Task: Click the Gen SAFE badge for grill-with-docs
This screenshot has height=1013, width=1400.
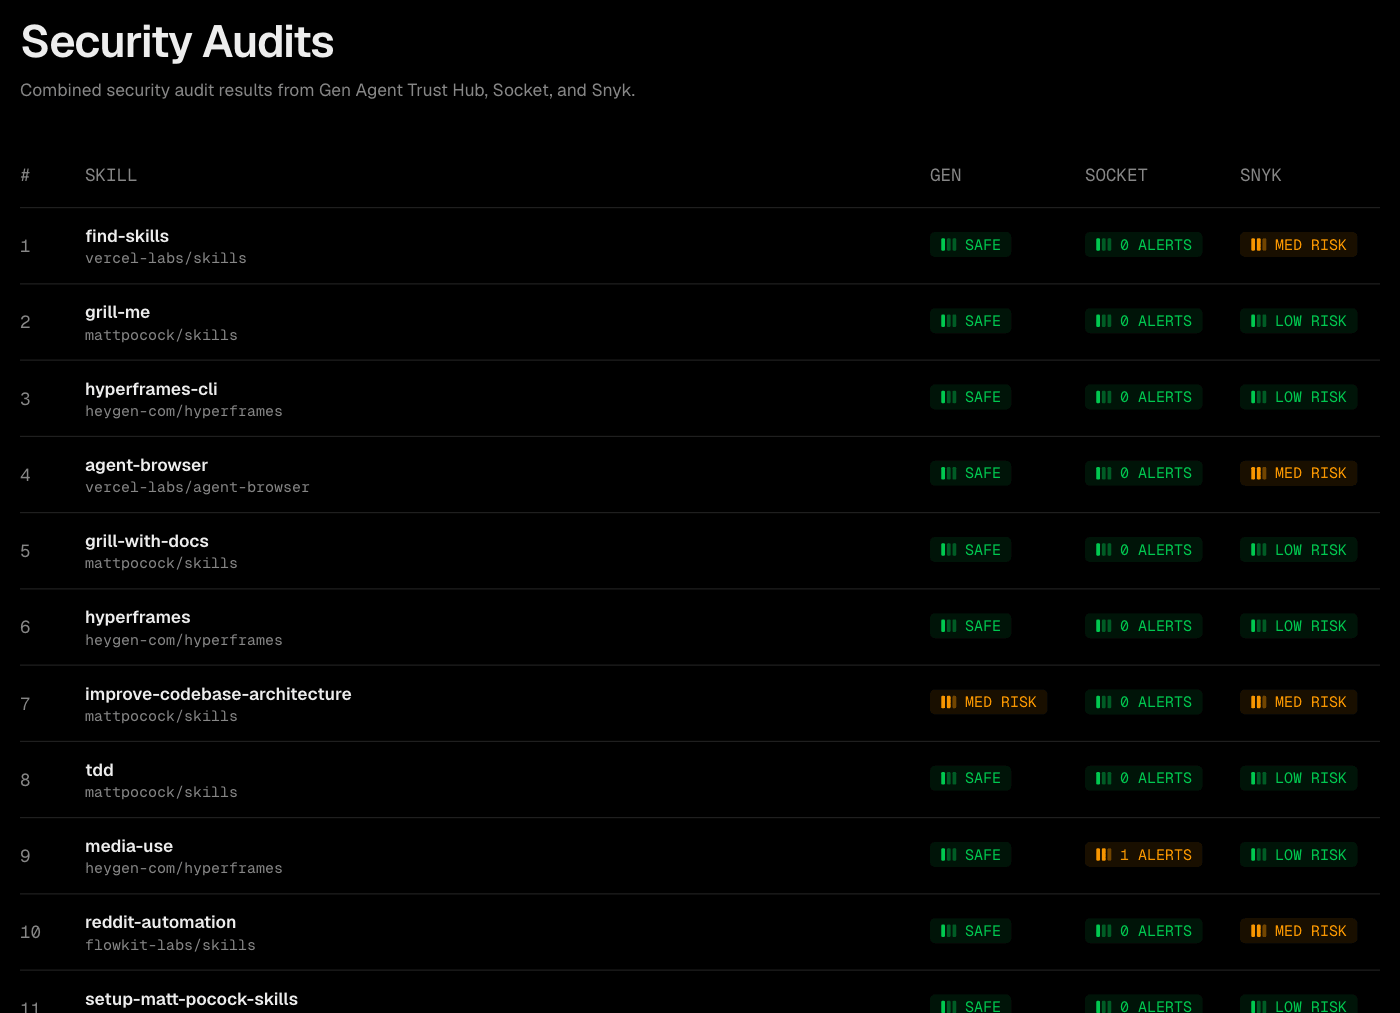Action: 970,550
